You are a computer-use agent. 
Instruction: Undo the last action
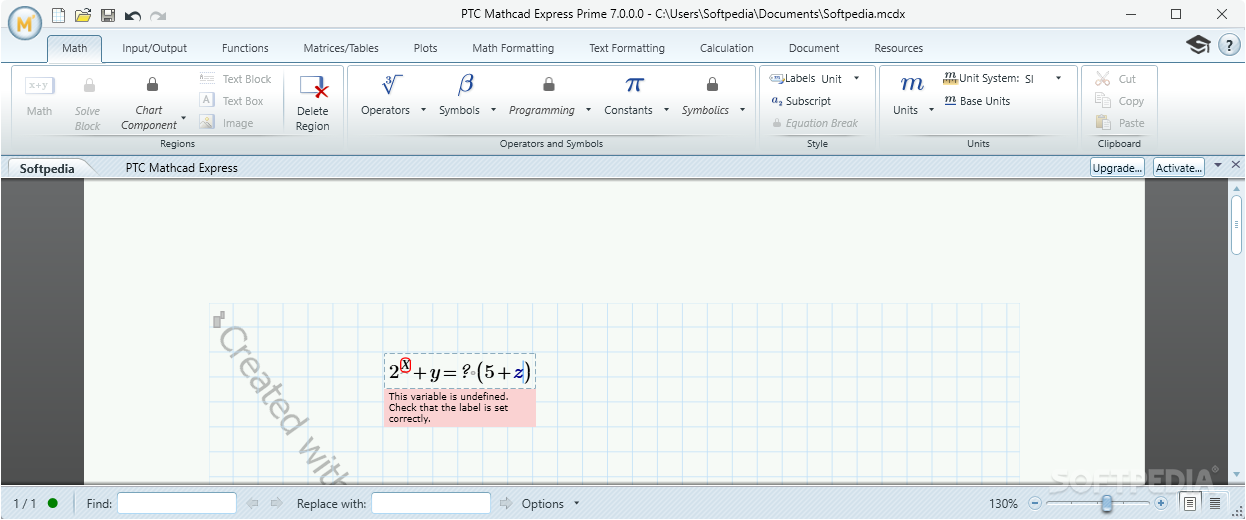[132, 16]
